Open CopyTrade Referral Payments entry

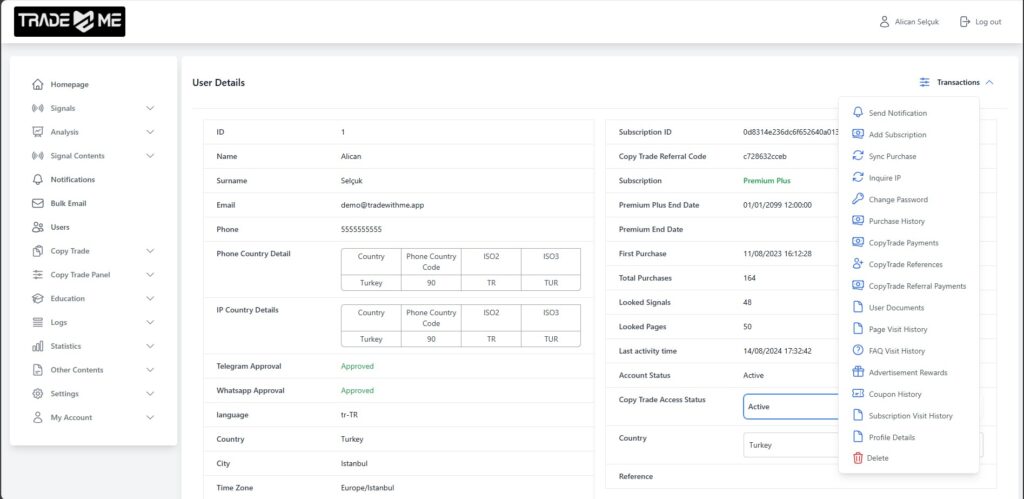pyautogui.click(x=917, y=286)
